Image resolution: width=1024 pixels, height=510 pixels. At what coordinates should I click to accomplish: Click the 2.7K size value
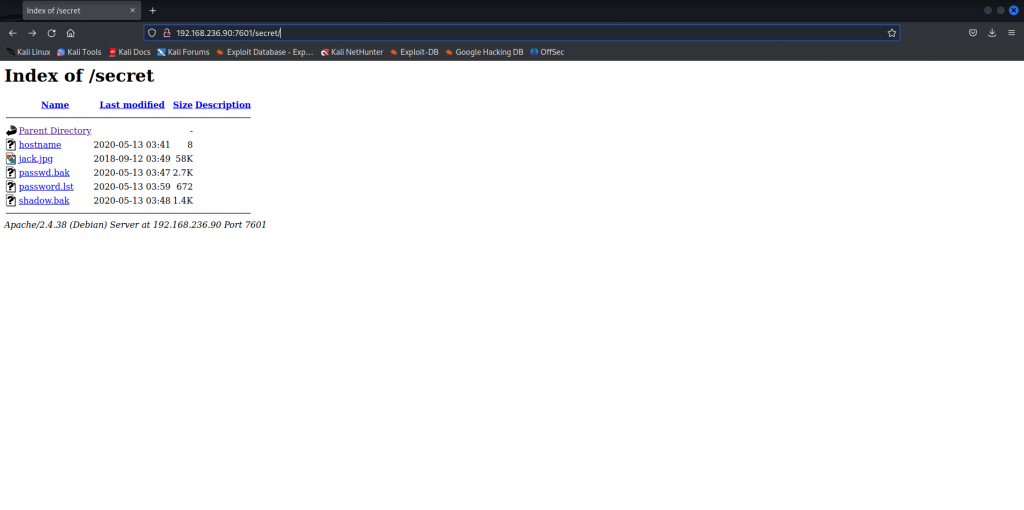(x=183, y=172)
